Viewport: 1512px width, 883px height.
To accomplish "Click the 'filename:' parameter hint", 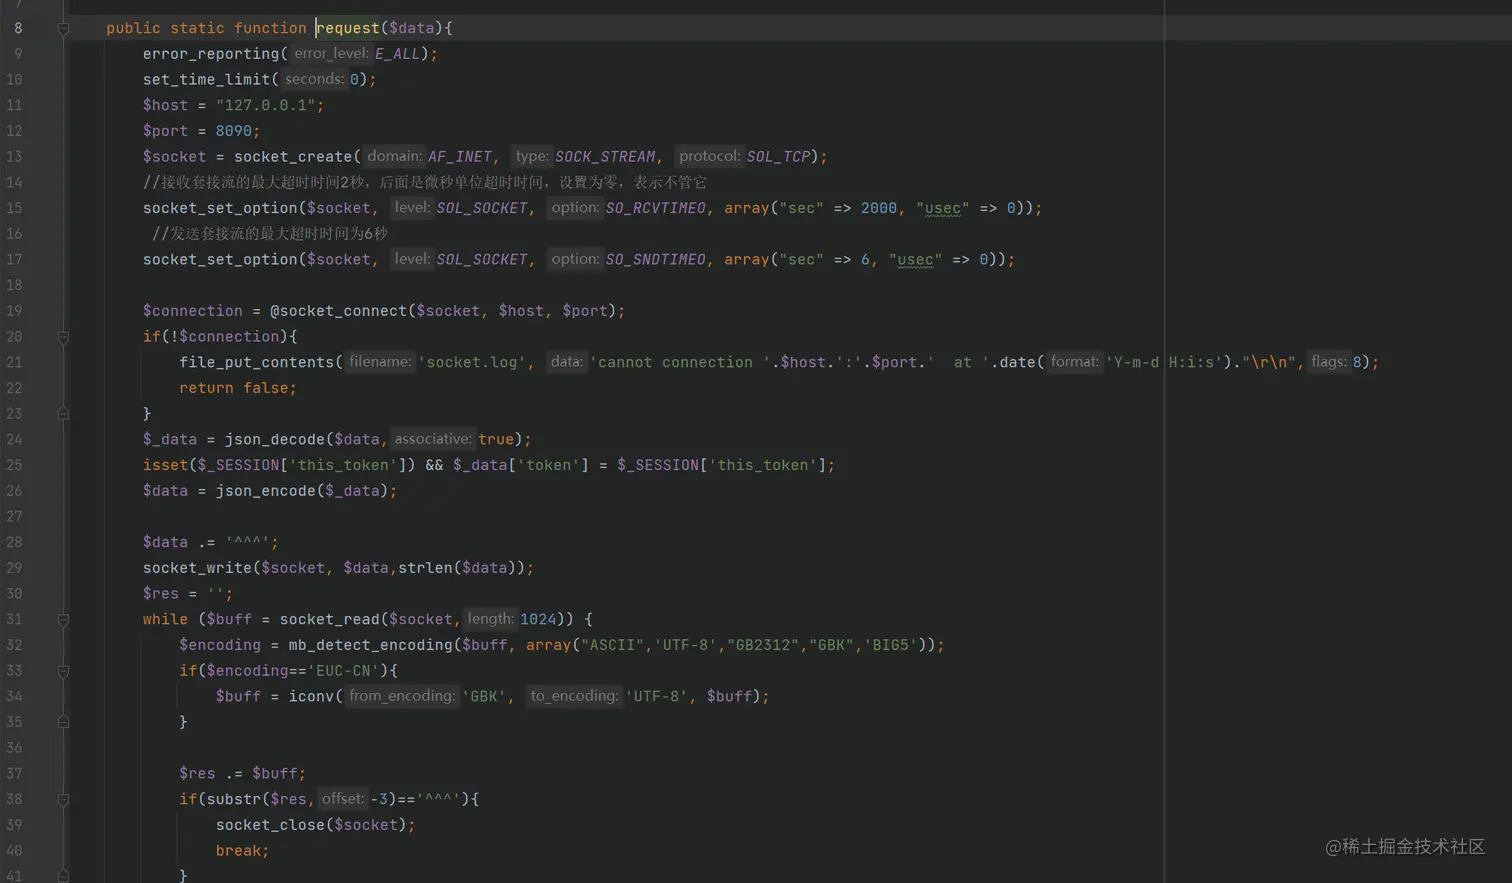I will 380,362.
